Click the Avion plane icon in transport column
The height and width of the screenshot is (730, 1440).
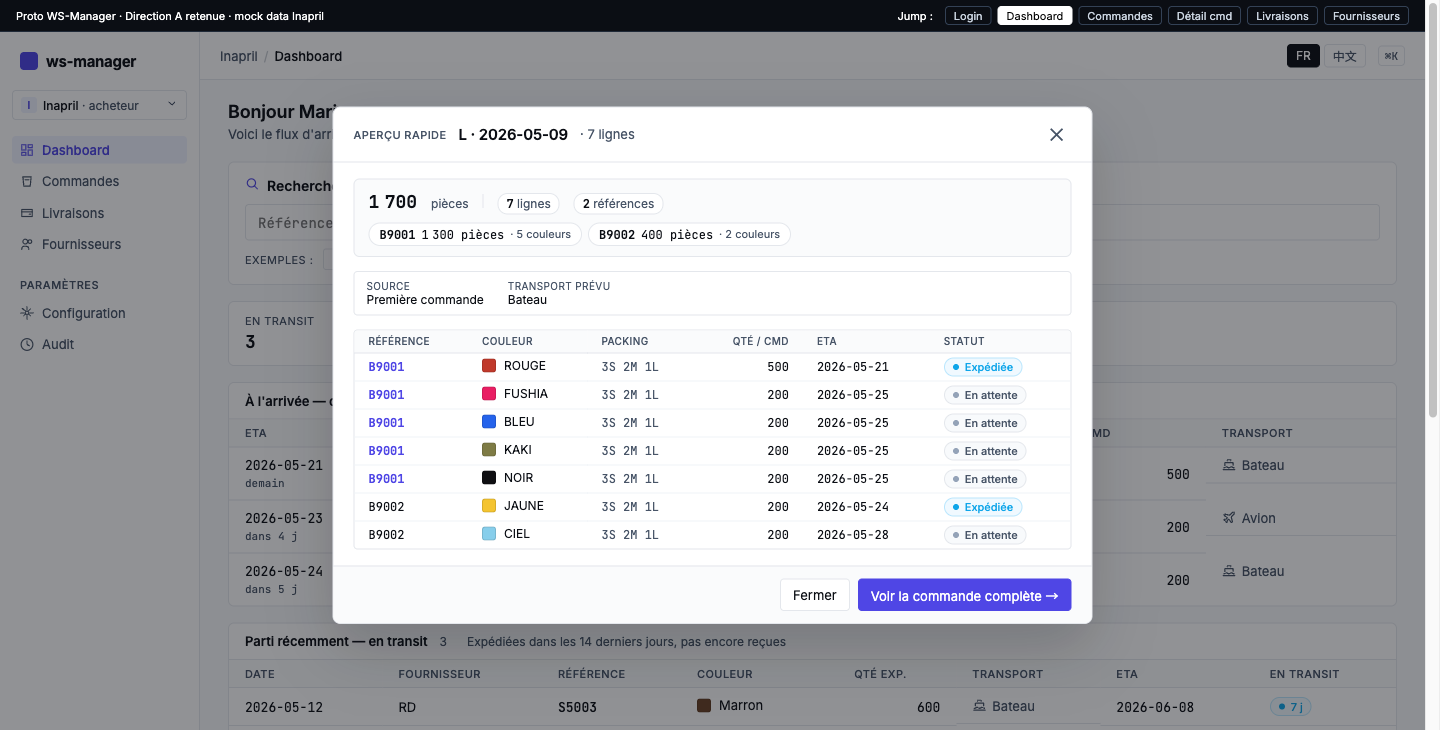tap(1229, 518)
